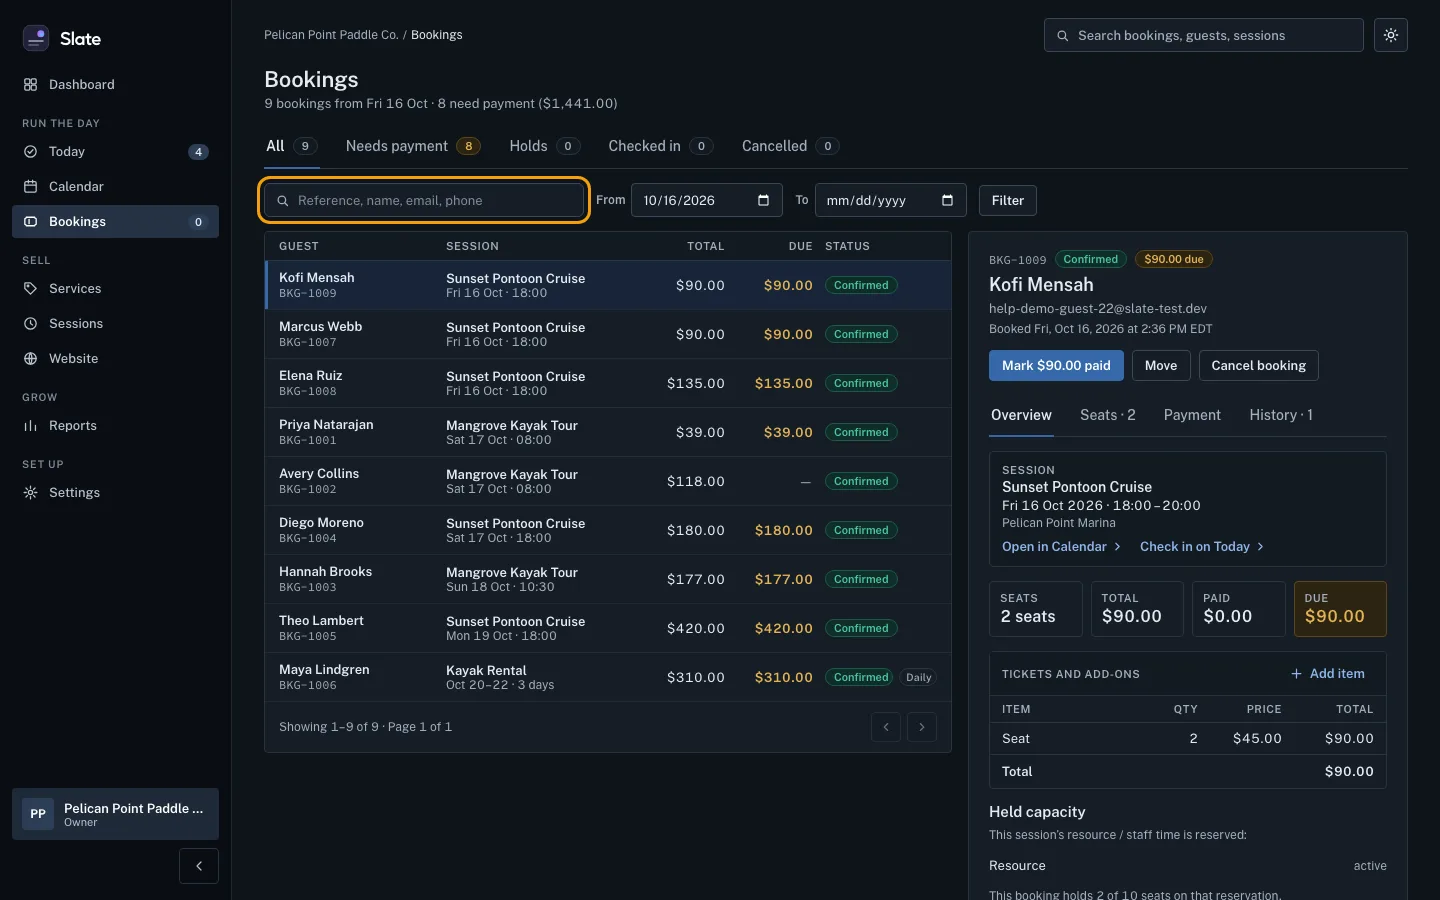The image size is (1440, 900).
Task: Click the global search bookings field
Action: coord(1204,35)
